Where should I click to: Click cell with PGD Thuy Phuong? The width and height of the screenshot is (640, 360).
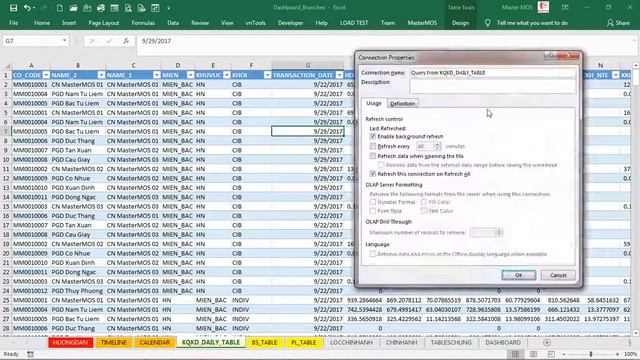78,291
